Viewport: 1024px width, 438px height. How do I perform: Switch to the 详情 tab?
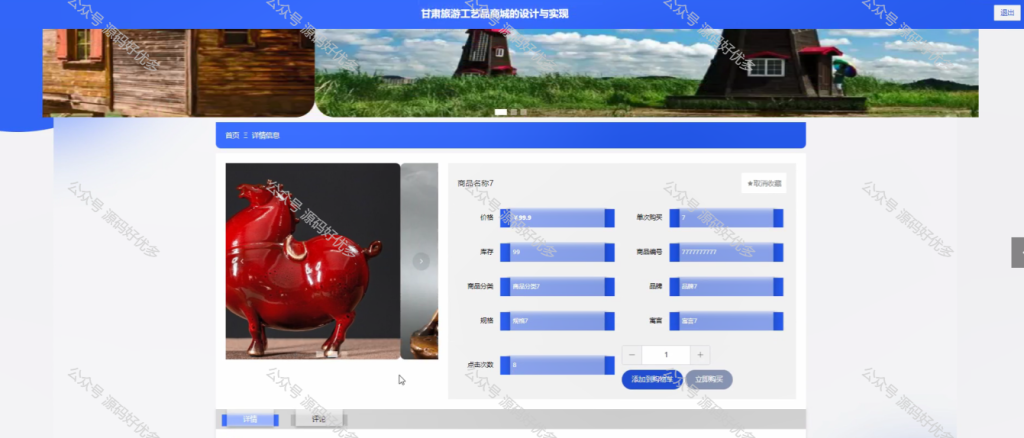click(250, 419)
